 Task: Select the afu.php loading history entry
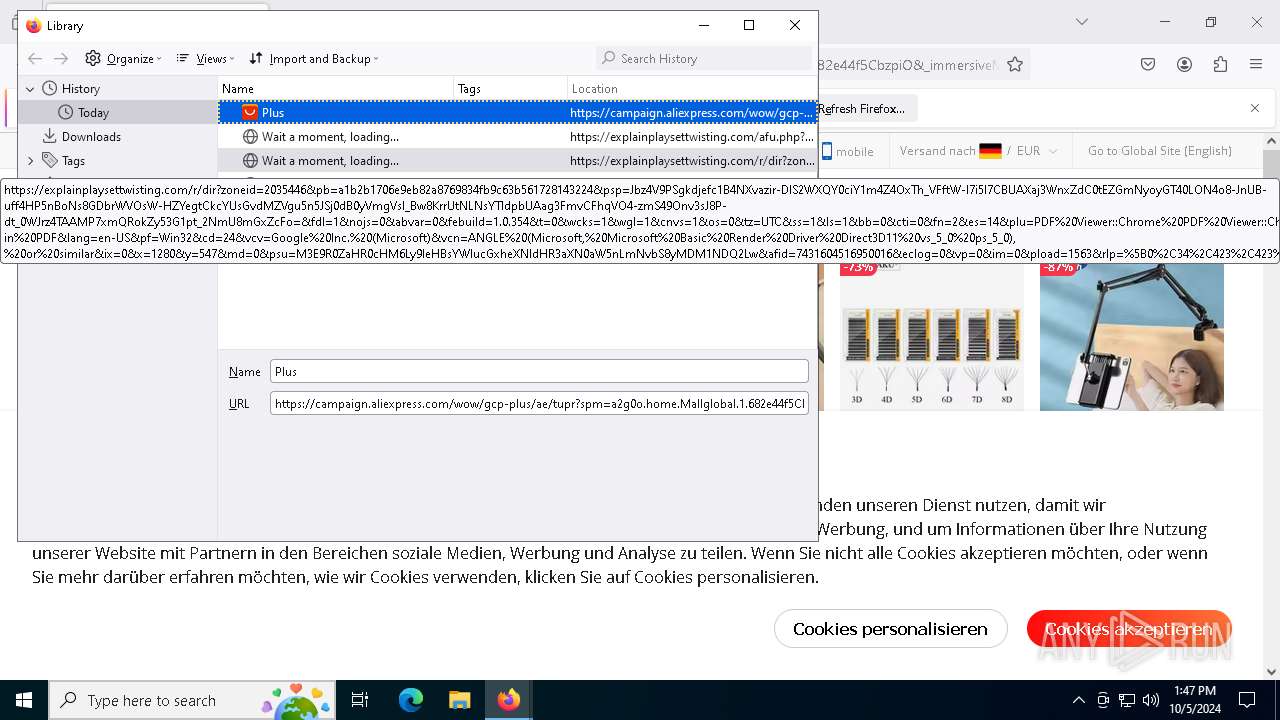(518, 137)
